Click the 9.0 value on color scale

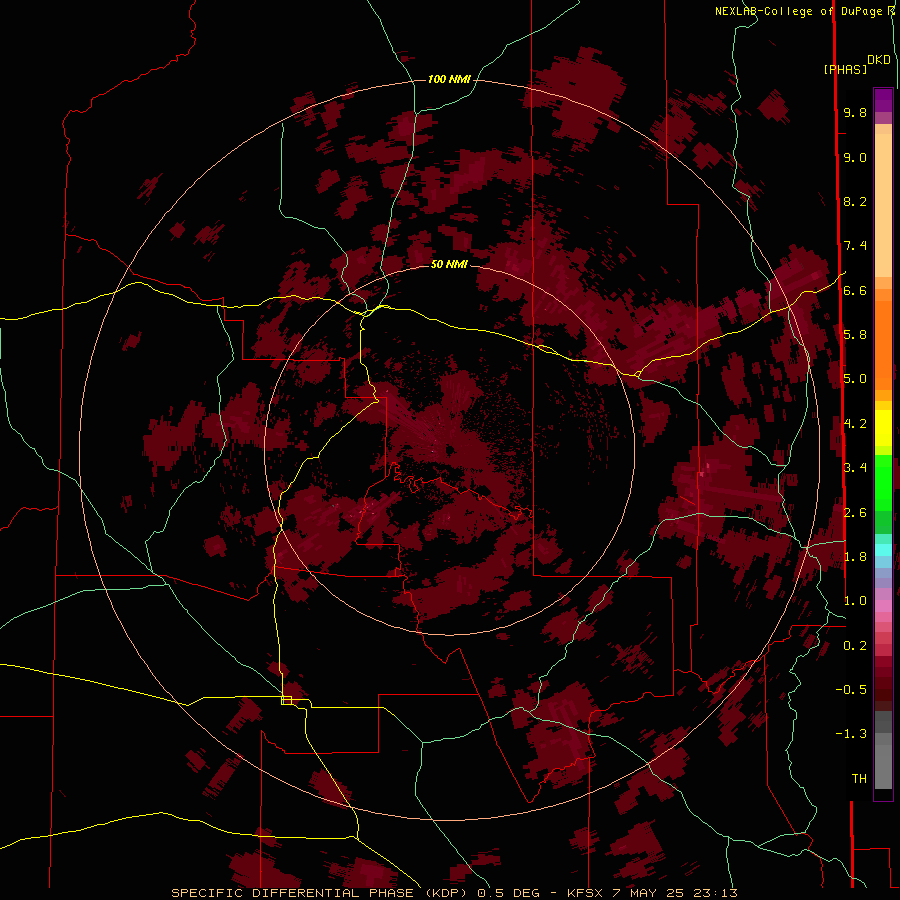[x=855, y=157]
